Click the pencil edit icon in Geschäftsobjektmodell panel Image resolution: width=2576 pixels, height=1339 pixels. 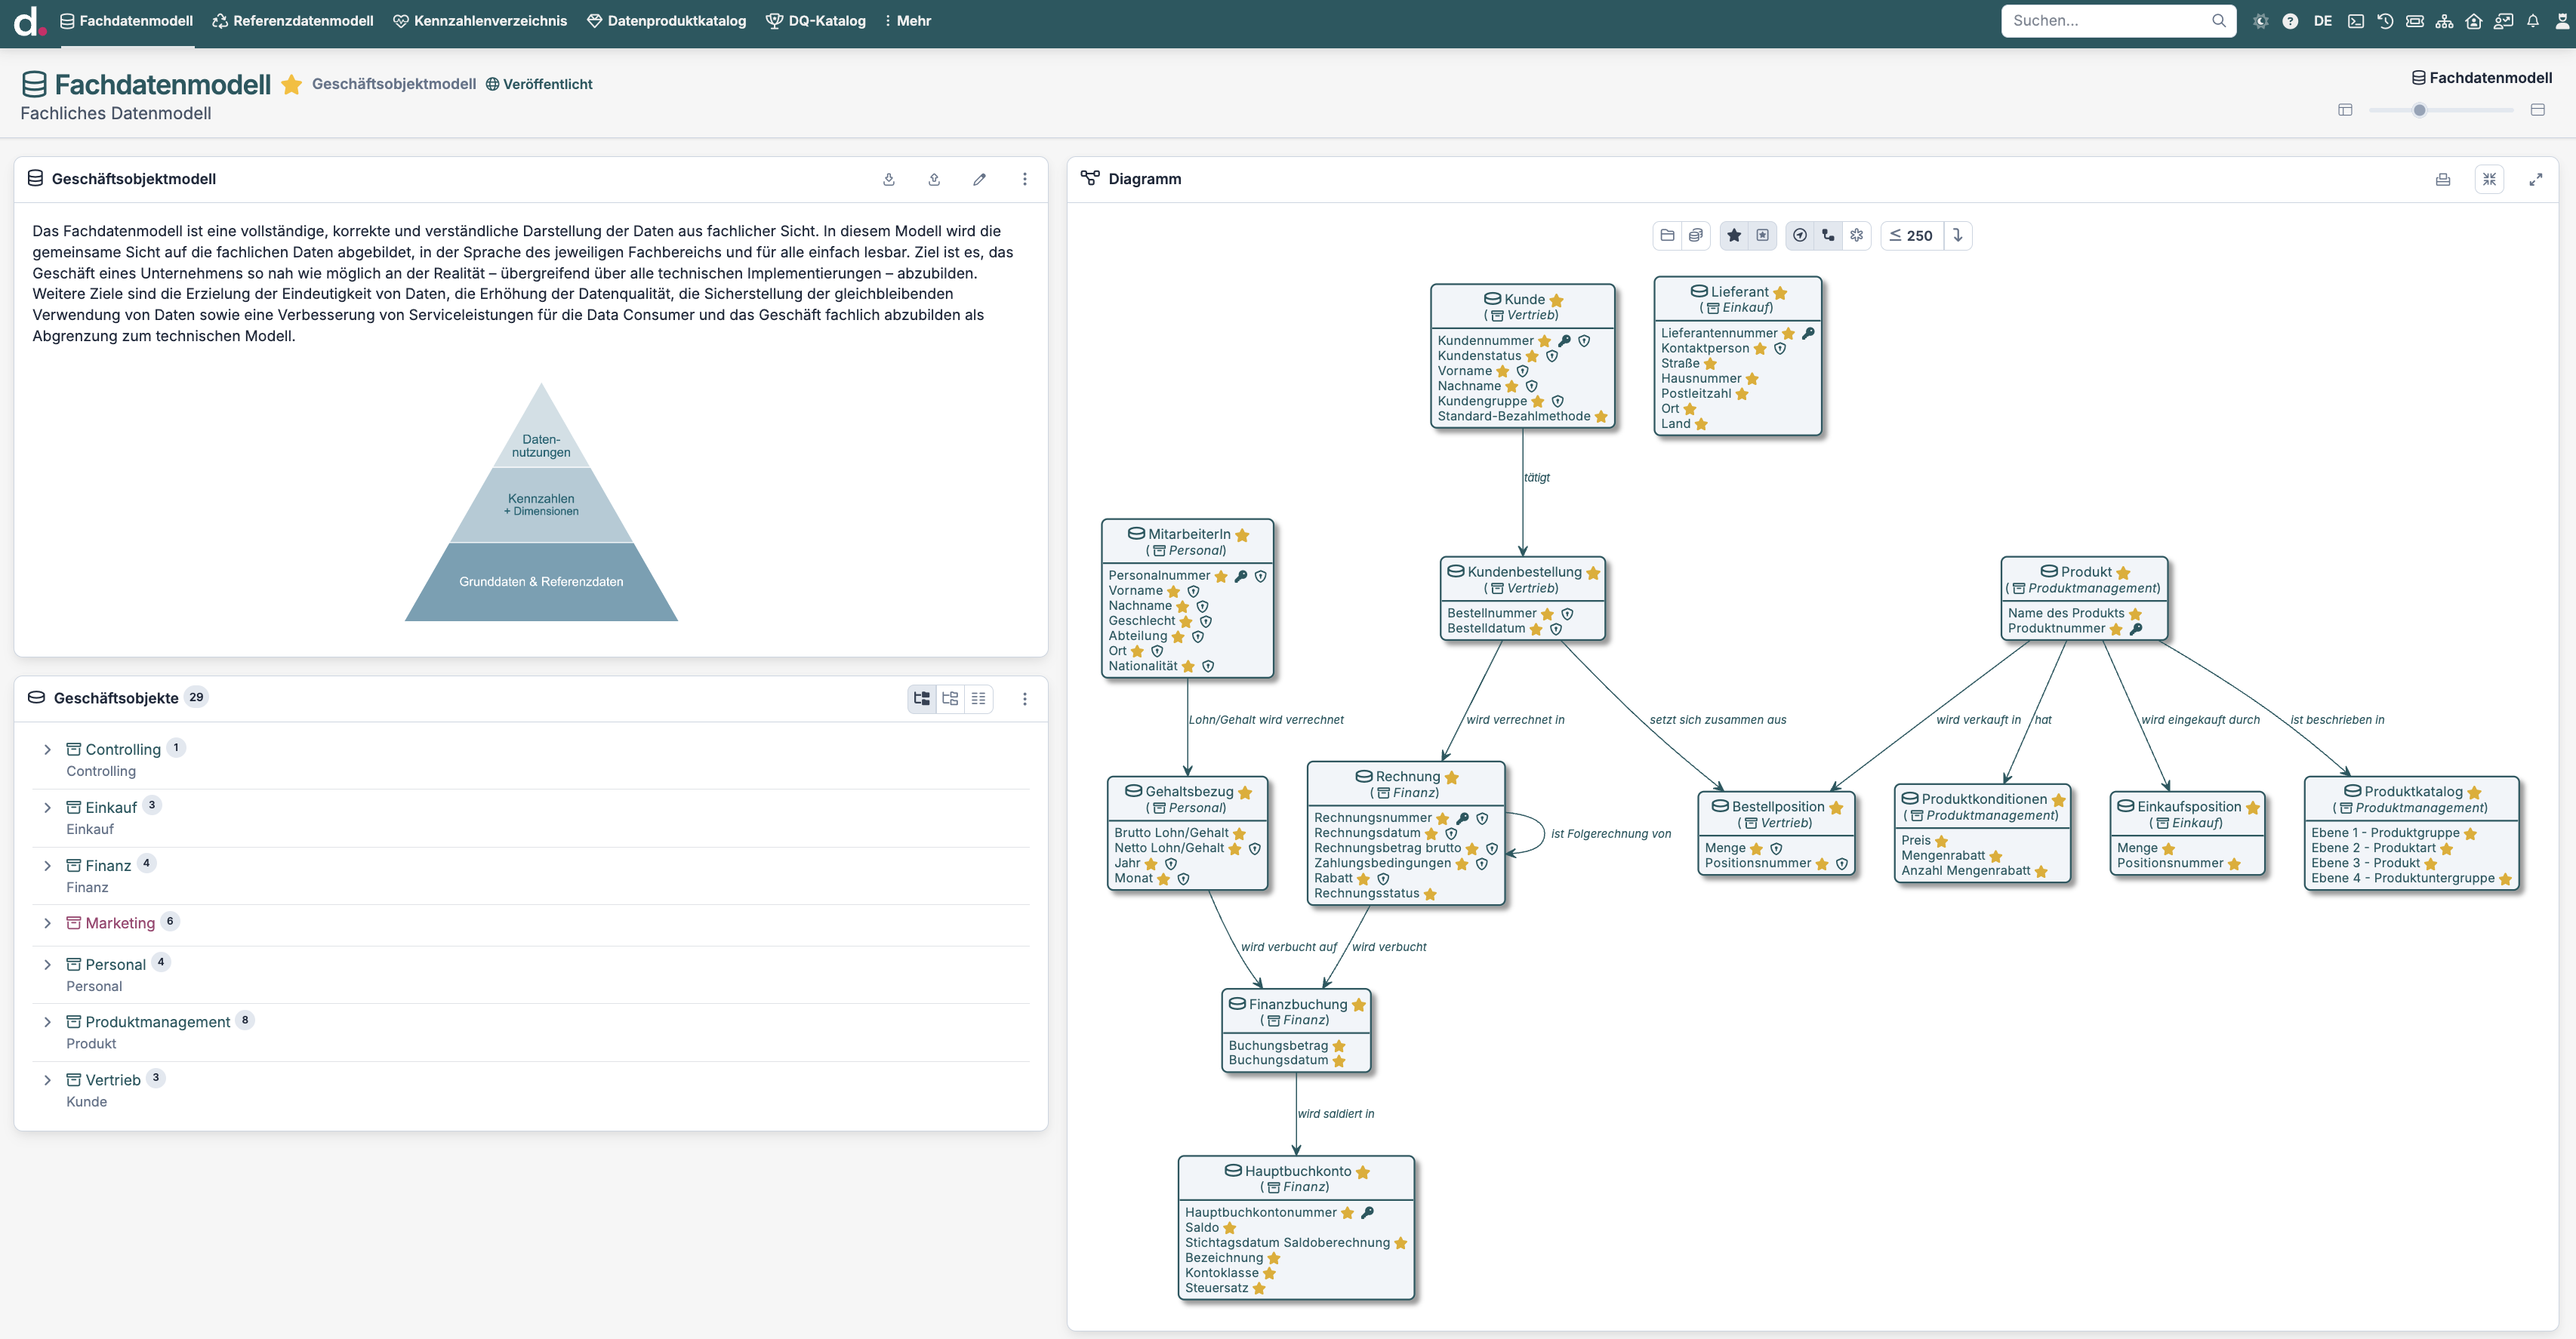pyautogui.click(x=979, y=179)
